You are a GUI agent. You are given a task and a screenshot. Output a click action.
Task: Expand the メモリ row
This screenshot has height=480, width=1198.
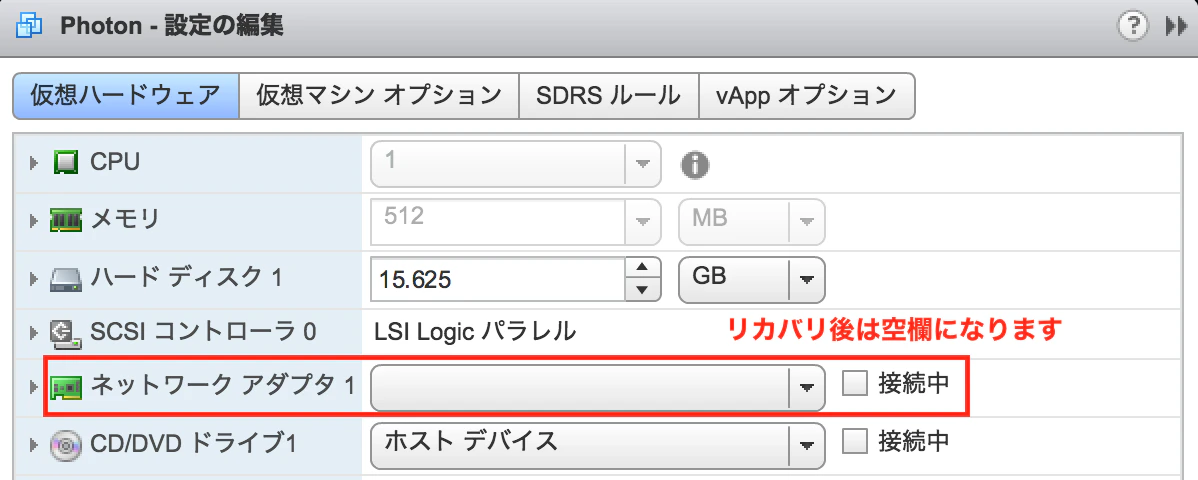[34, 221]
